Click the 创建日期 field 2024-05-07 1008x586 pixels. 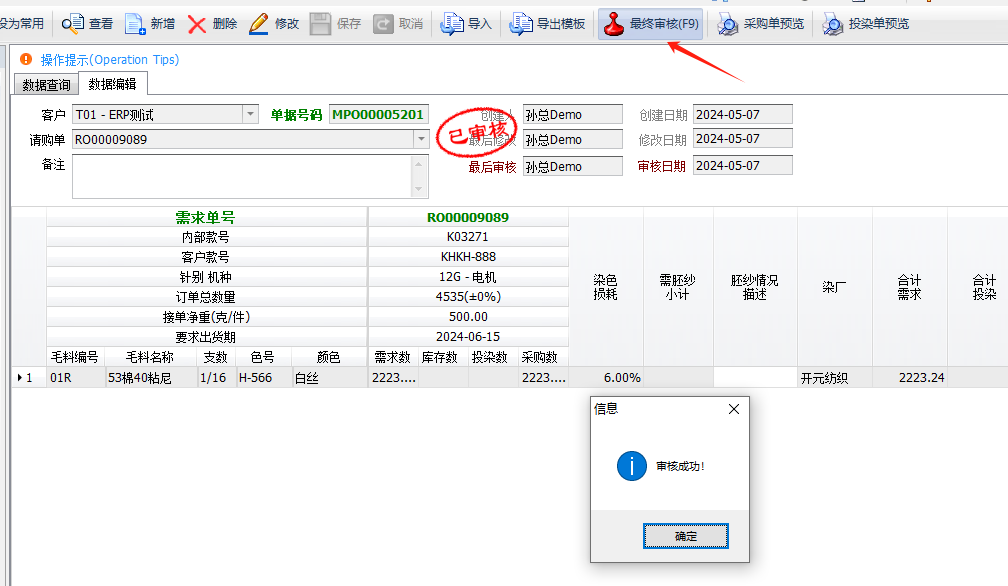pyautogui.click(x=742, y=114)
